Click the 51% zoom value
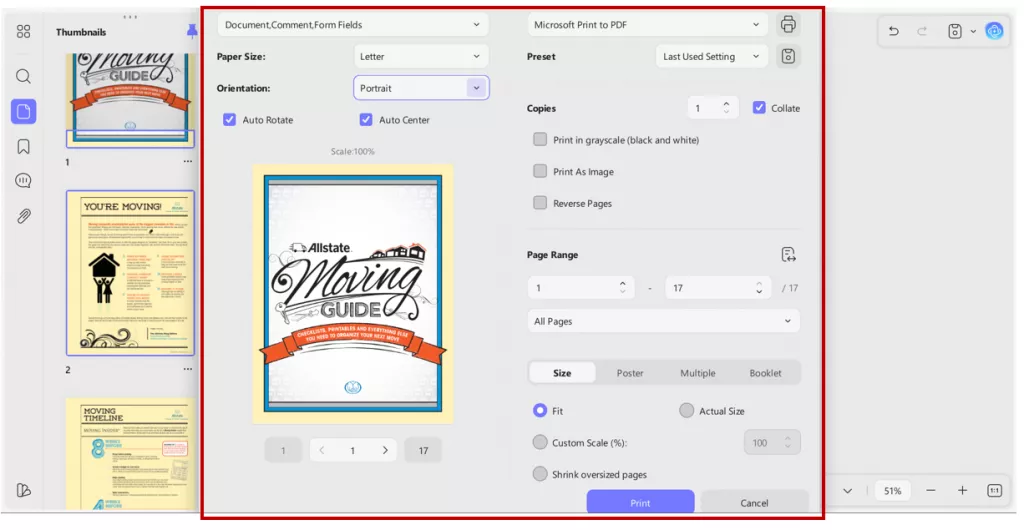1024x530 pixels. [x=893, y=491]
